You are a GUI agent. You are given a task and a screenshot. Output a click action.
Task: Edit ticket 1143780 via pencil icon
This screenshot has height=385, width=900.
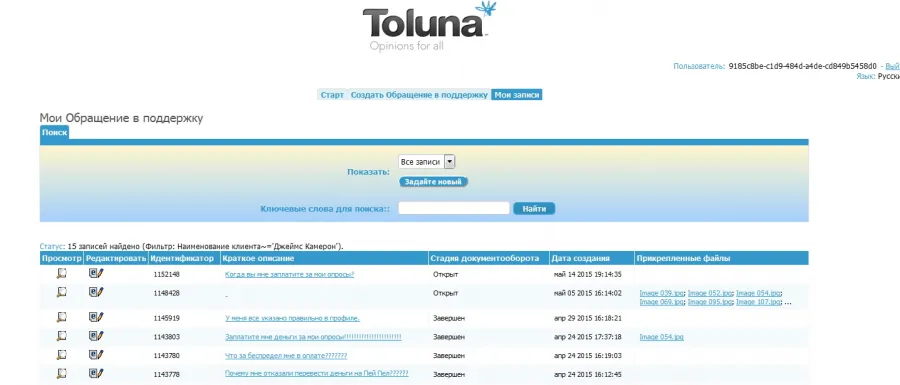pos(96,355)
